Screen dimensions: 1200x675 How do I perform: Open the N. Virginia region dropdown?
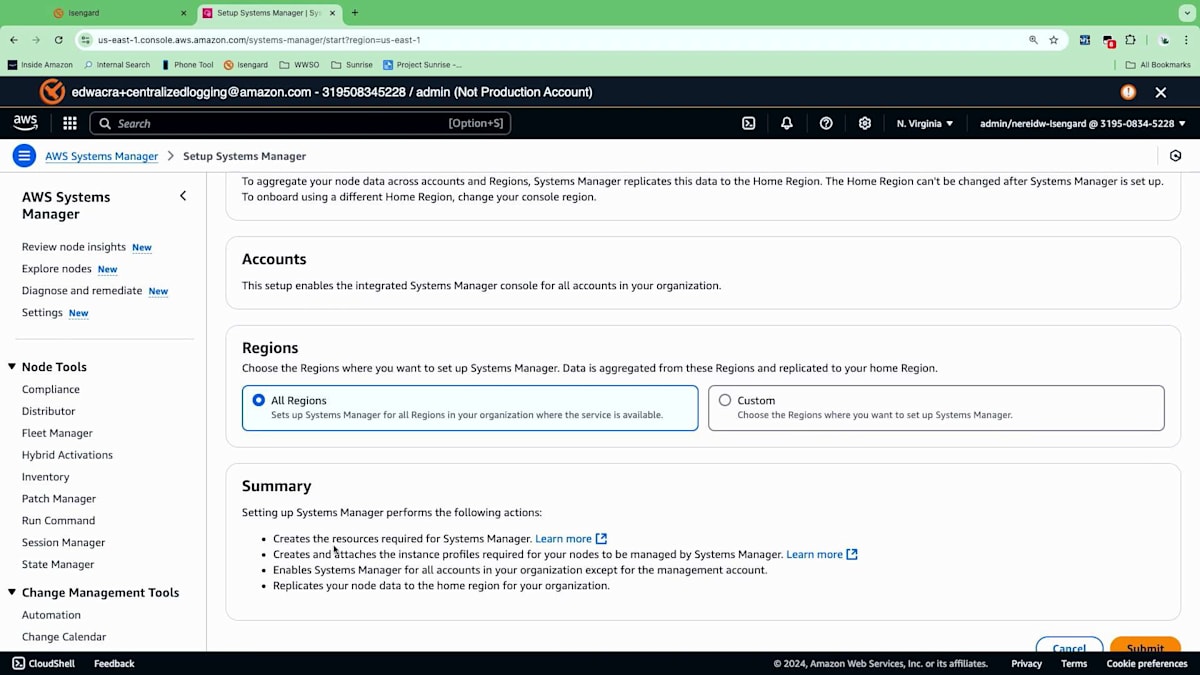coord(925,123)
